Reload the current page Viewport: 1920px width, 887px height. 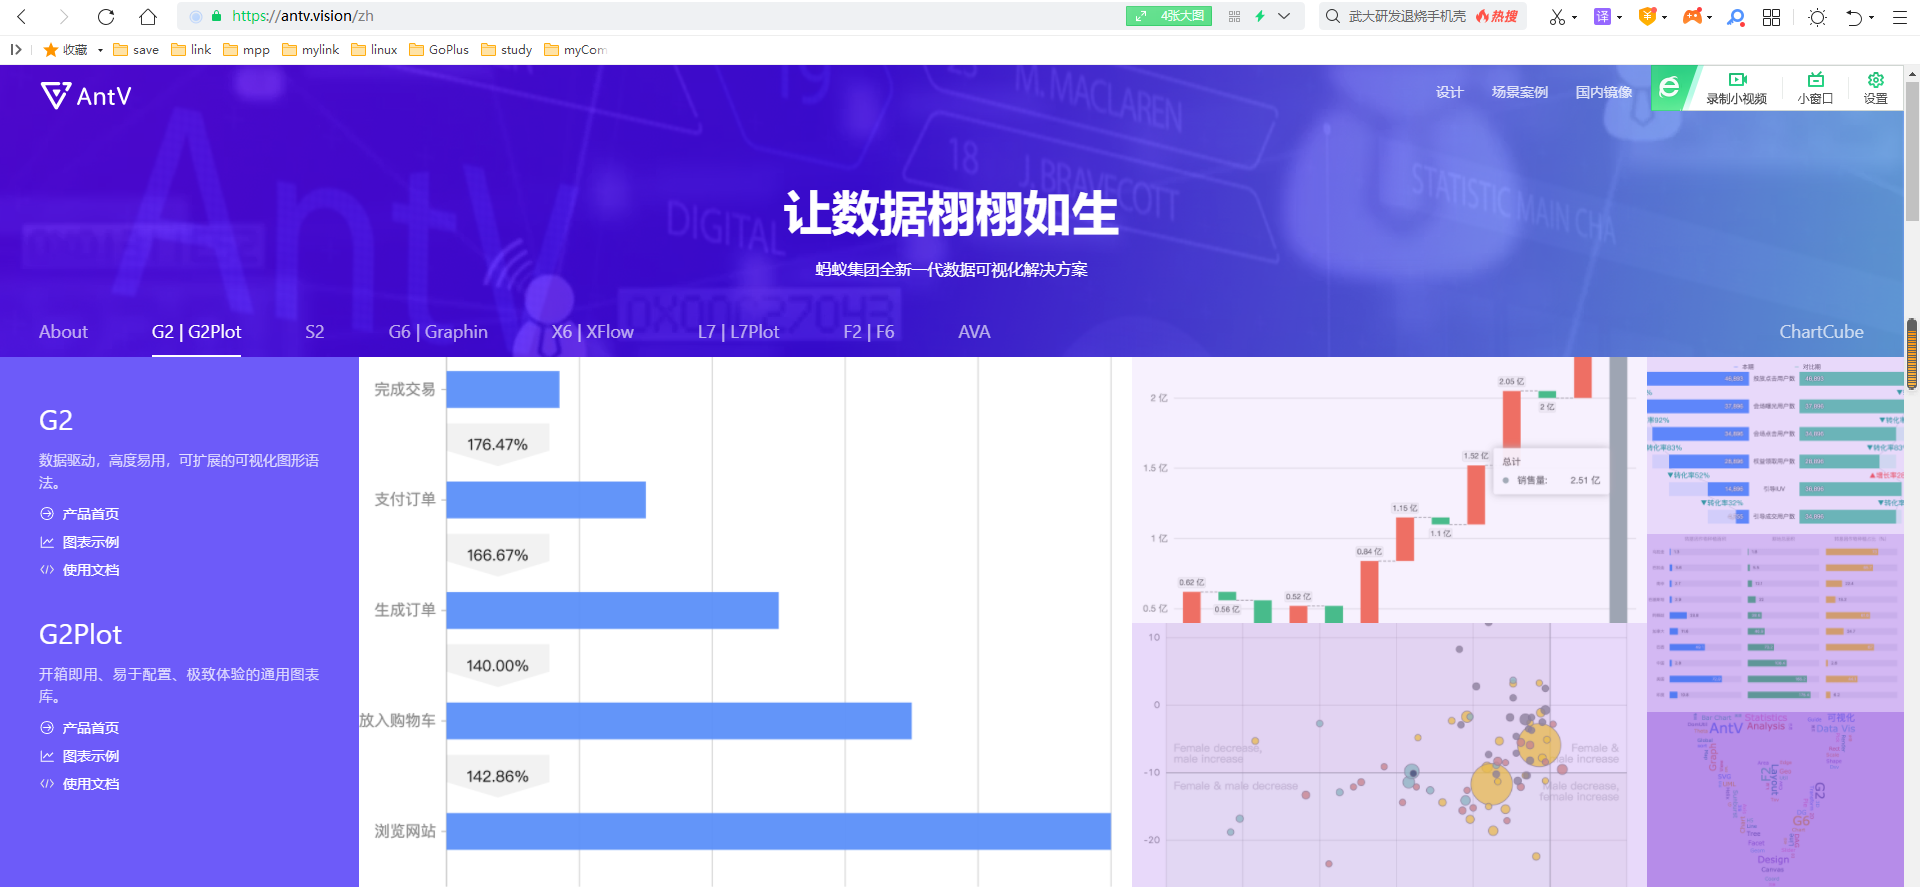click(x=106, y=16)
